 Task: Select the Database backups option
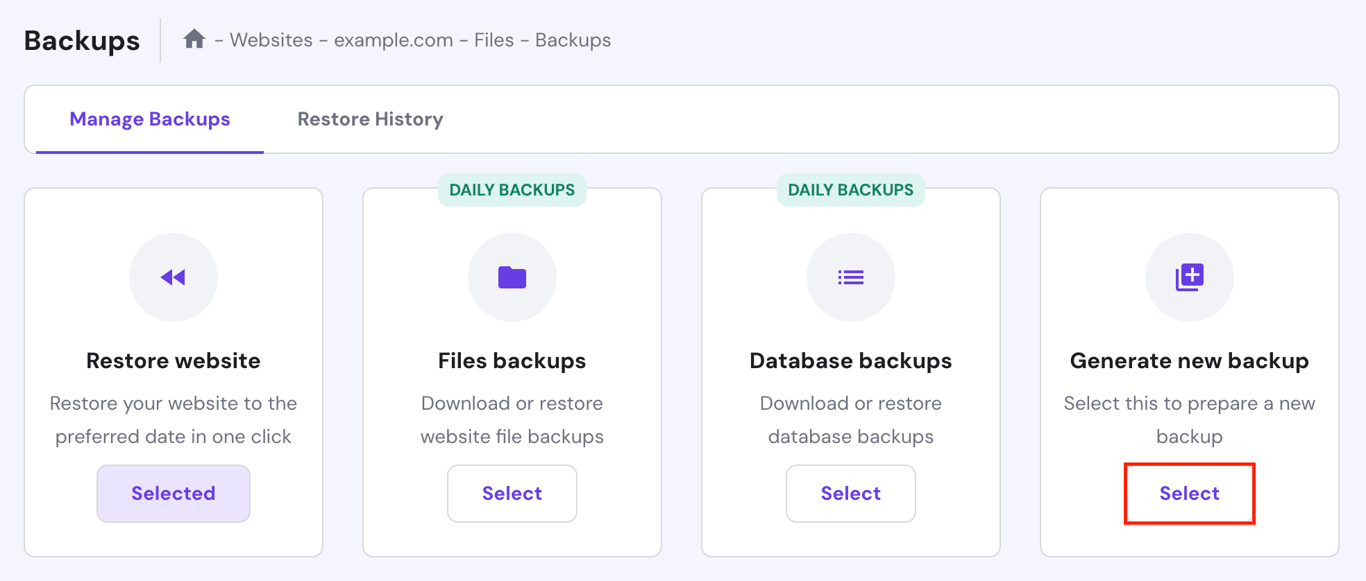[851, 493]
